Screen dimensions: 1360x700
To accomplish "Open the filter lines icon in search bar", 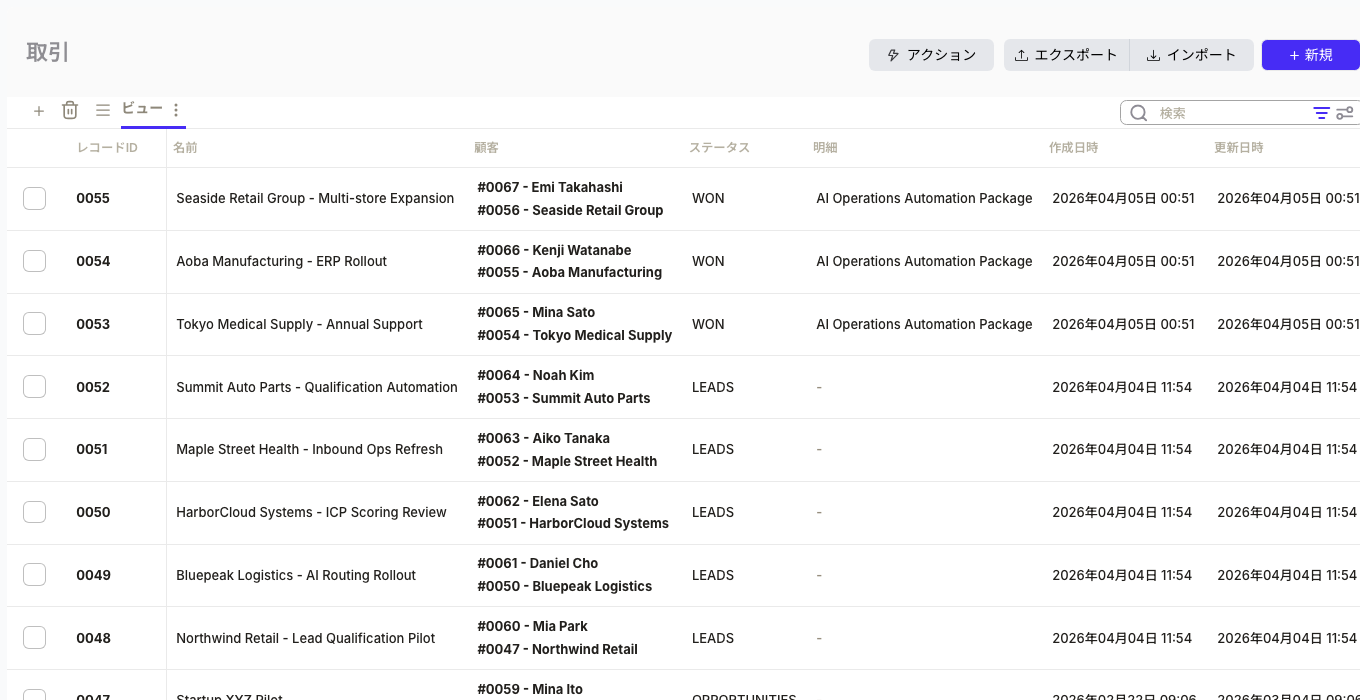I will click(1321, 113).
